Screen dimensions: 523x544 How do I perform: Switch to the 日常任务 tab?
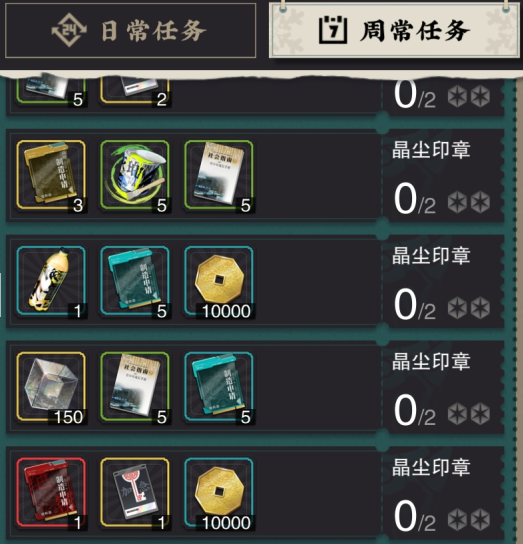tap(130, 31)
